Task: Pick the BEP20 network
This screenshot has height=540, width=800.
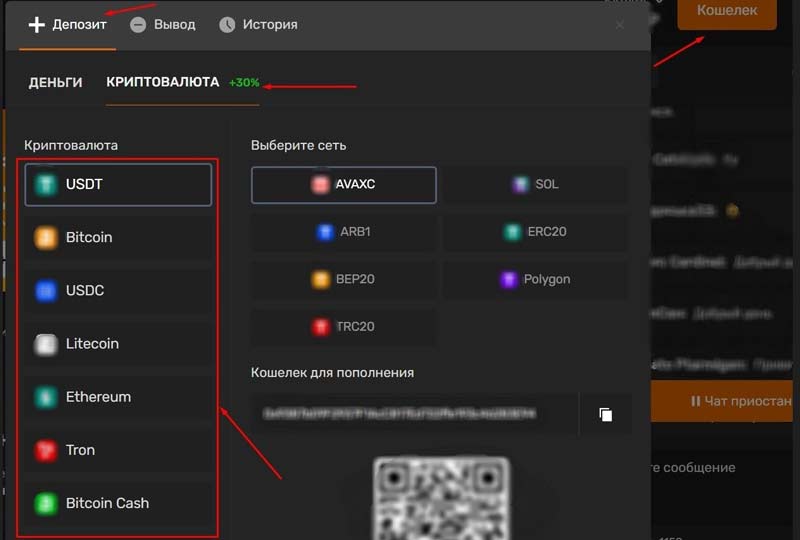Action: point(343,279)
